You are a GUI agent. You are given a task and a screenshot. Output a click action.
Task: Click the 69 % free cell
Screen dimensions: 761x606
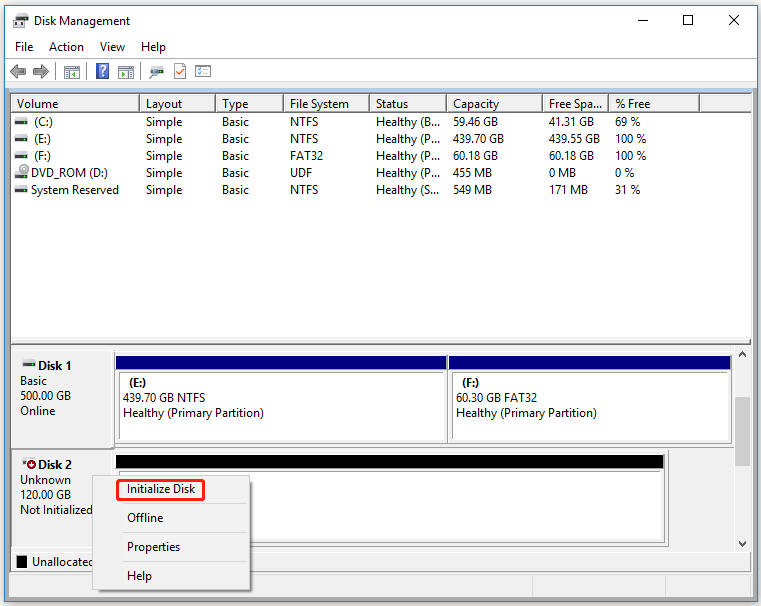pyautogui.click(x=628, y=122)
